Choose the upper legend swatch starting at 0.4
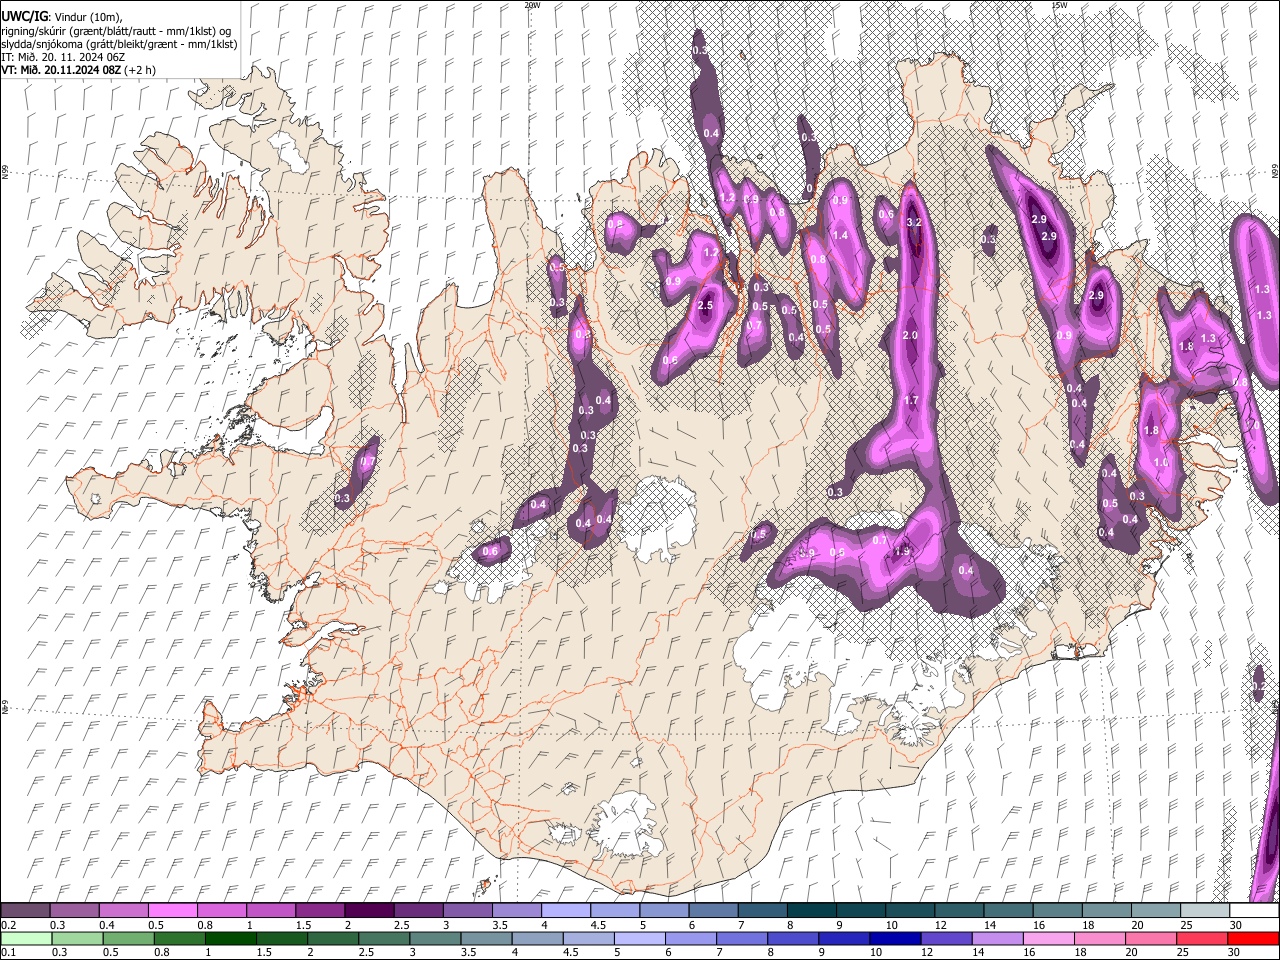Viewport: 1280px width, 960px height. click(x=123, y=911)
